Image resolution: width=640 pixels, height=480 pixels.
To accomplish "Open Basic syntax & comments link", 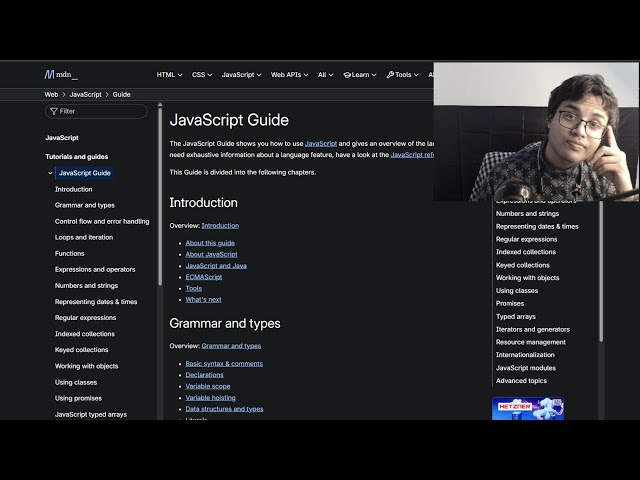I will 224,364.
